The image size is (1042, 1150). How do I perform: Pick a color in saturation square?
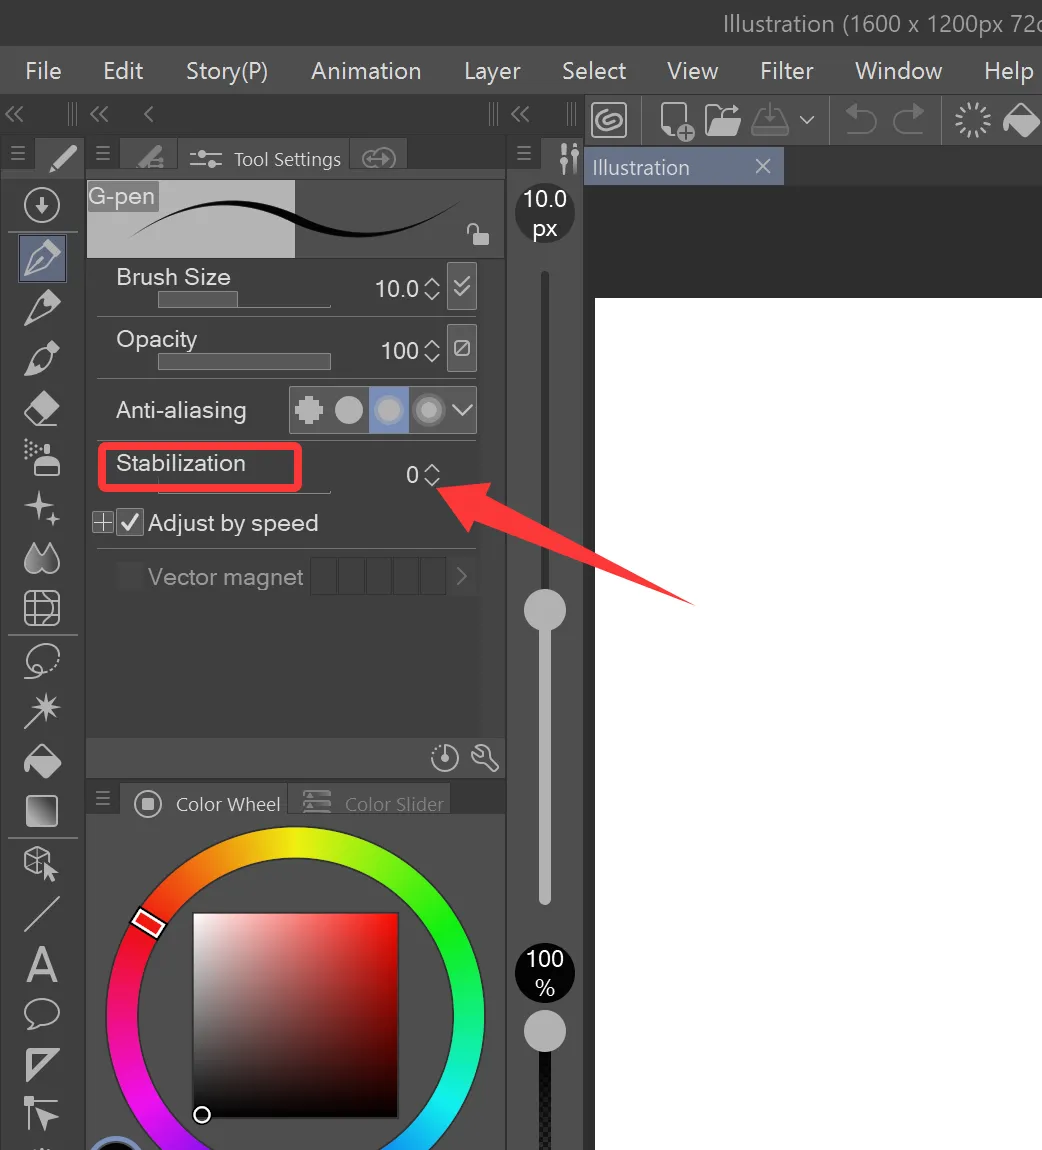[x=296, y=1016]
